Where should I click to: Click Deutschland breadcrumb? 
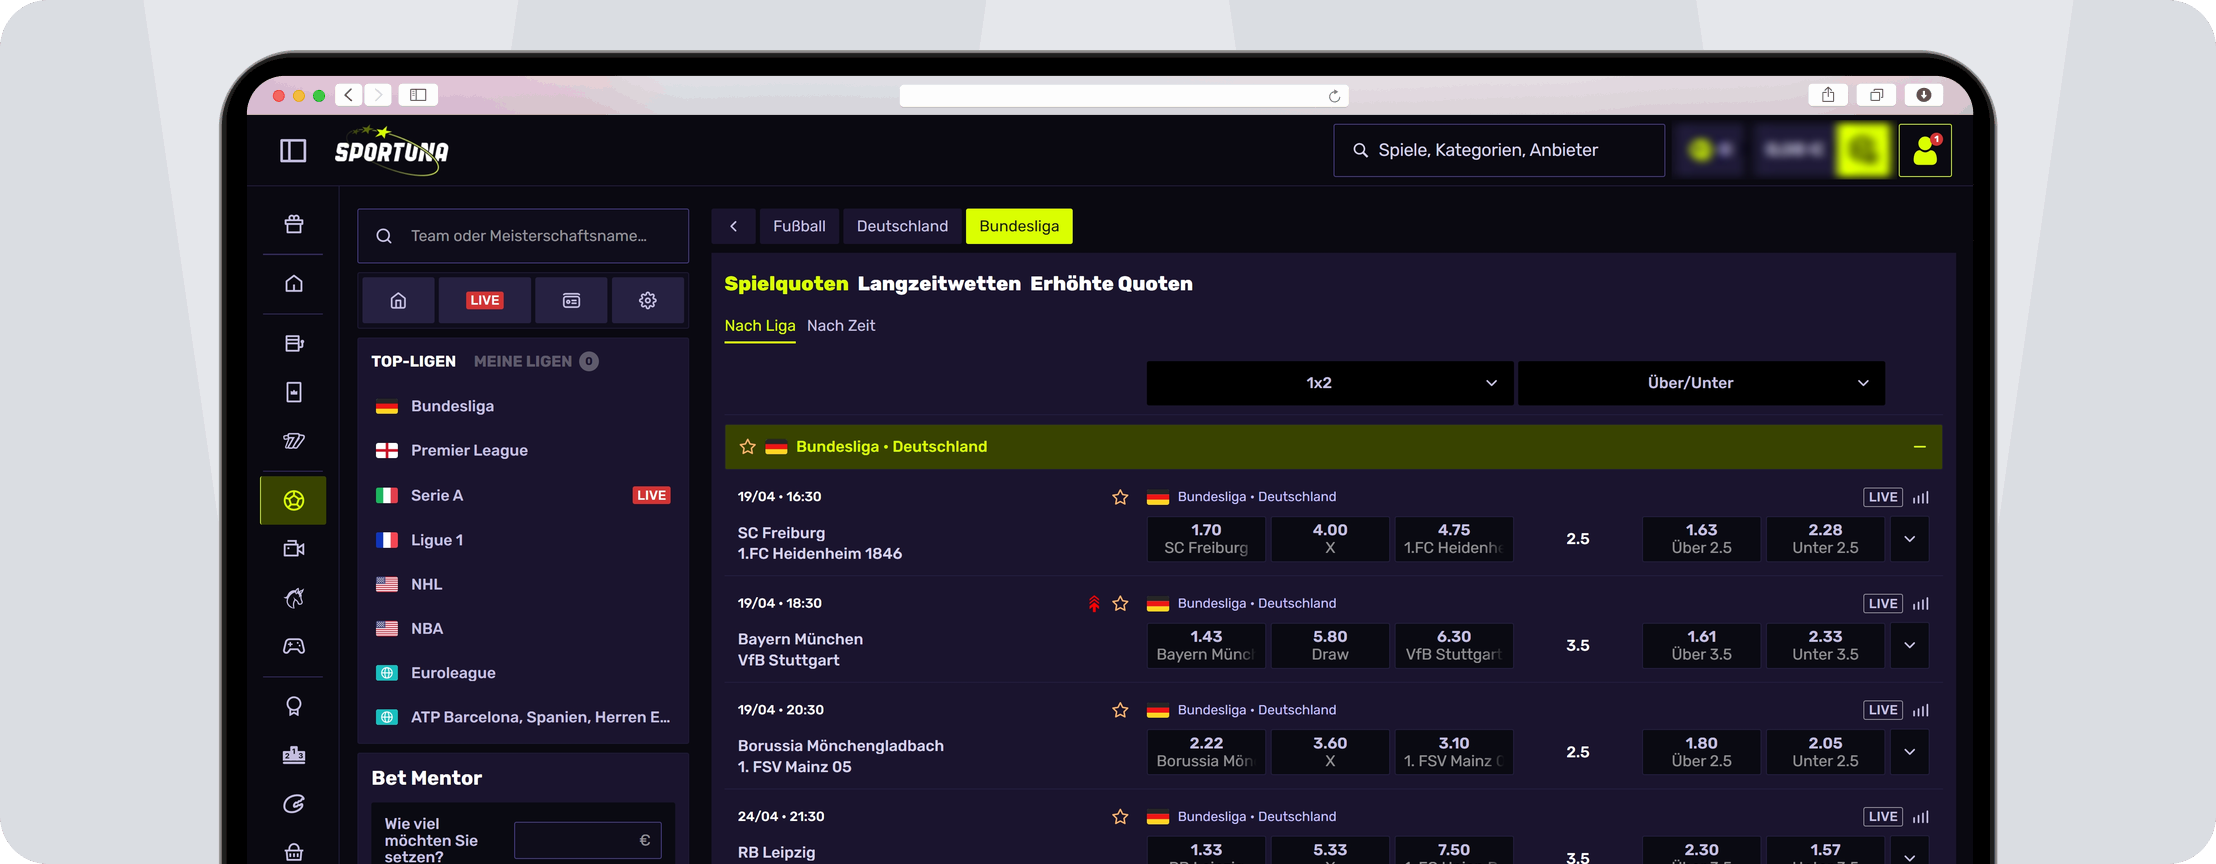902,226
